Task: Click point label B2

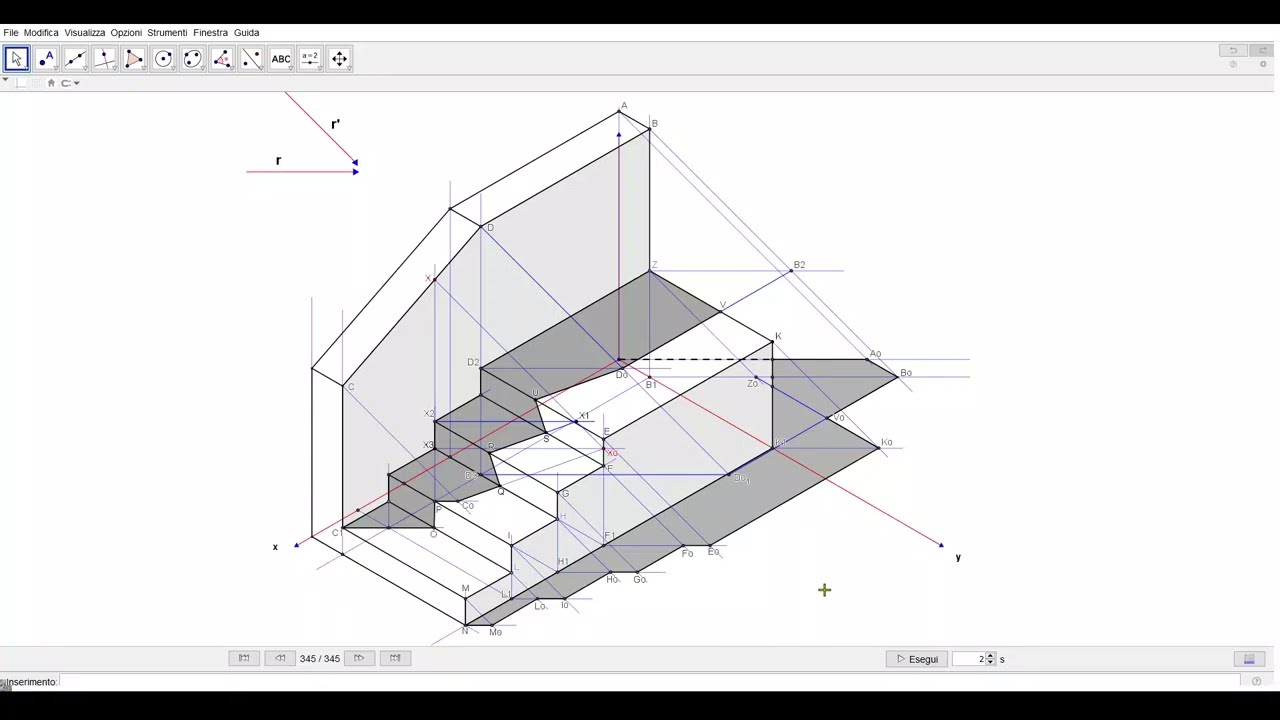Action: 799,265
